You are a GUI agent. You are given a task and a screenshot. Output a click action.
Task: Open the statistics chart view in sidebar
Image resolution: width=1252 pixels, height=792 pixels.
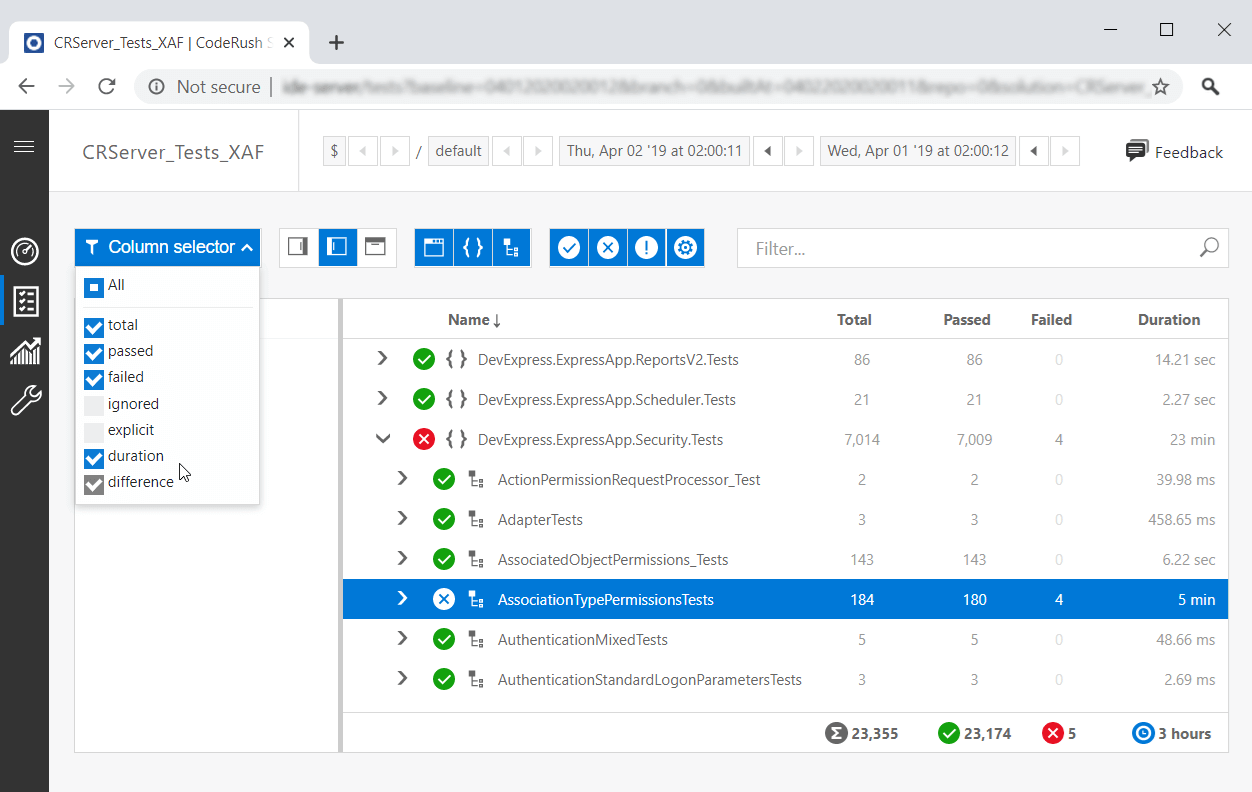click(x=25, y=351)
